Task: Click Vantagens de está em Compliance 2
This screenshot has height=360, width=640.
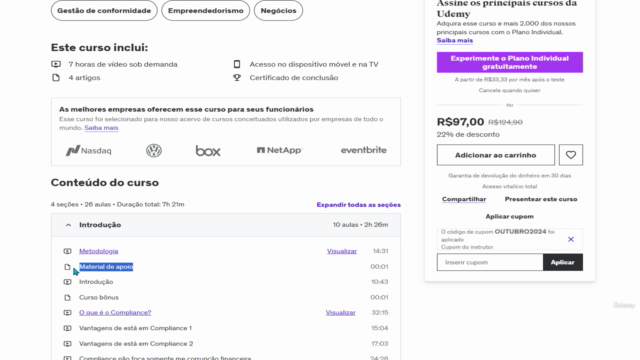Action: pyautogui.click(x=136, y=343)
